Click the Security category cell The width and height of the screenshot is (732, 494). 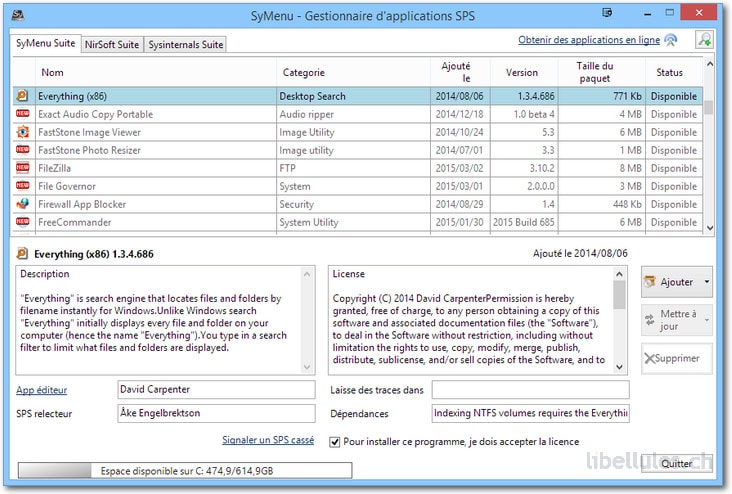(353, 204)
